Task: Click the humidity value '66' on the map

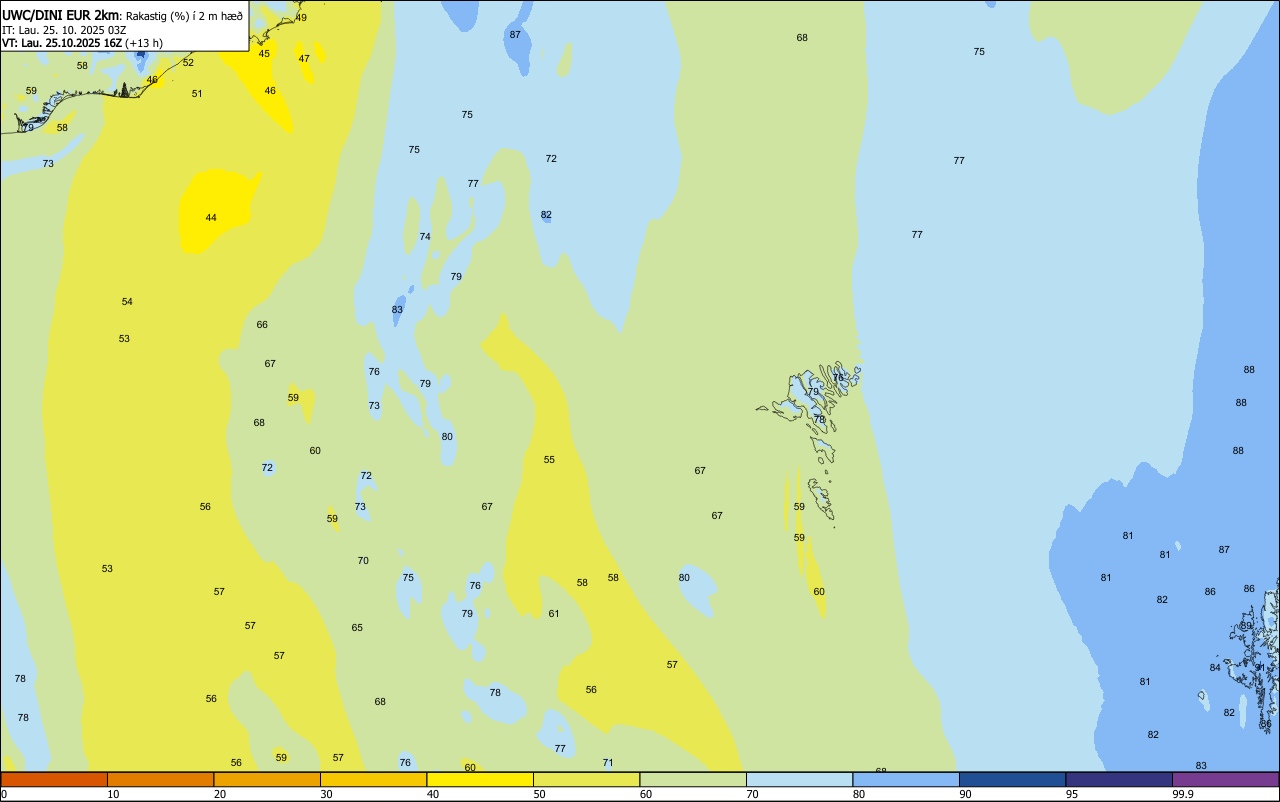Action: (262, 324)
